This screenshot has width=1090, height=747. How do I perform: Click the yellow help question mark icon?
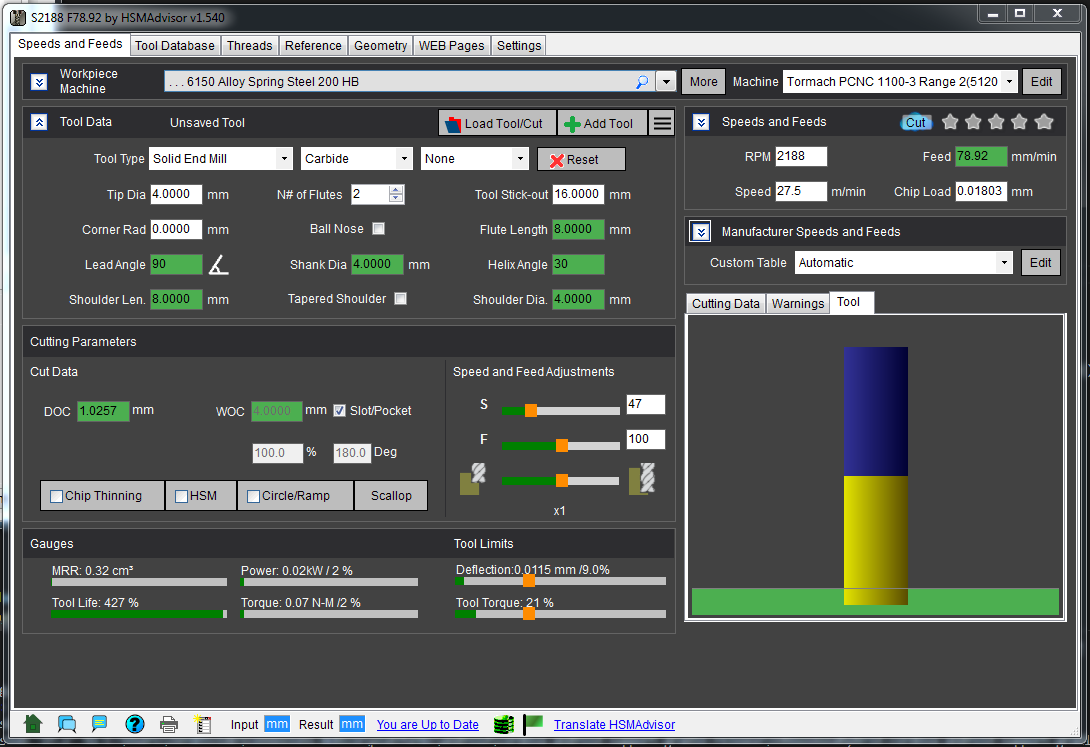coord(134,724)
